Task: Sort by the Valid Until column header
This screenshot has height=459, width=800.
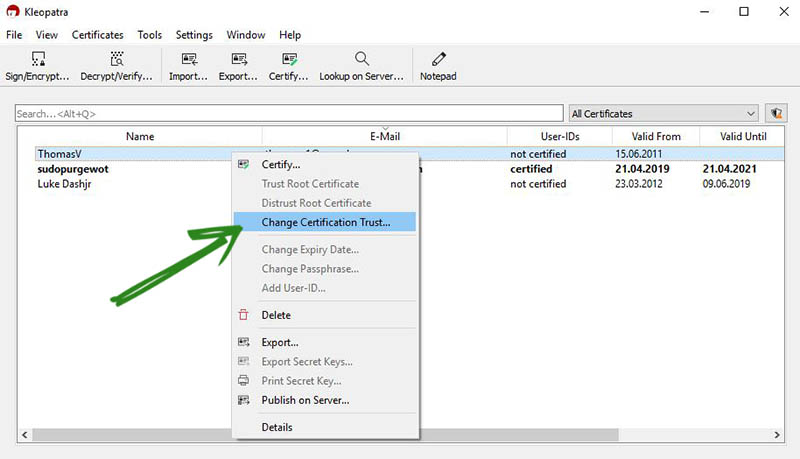Action: 743,136
